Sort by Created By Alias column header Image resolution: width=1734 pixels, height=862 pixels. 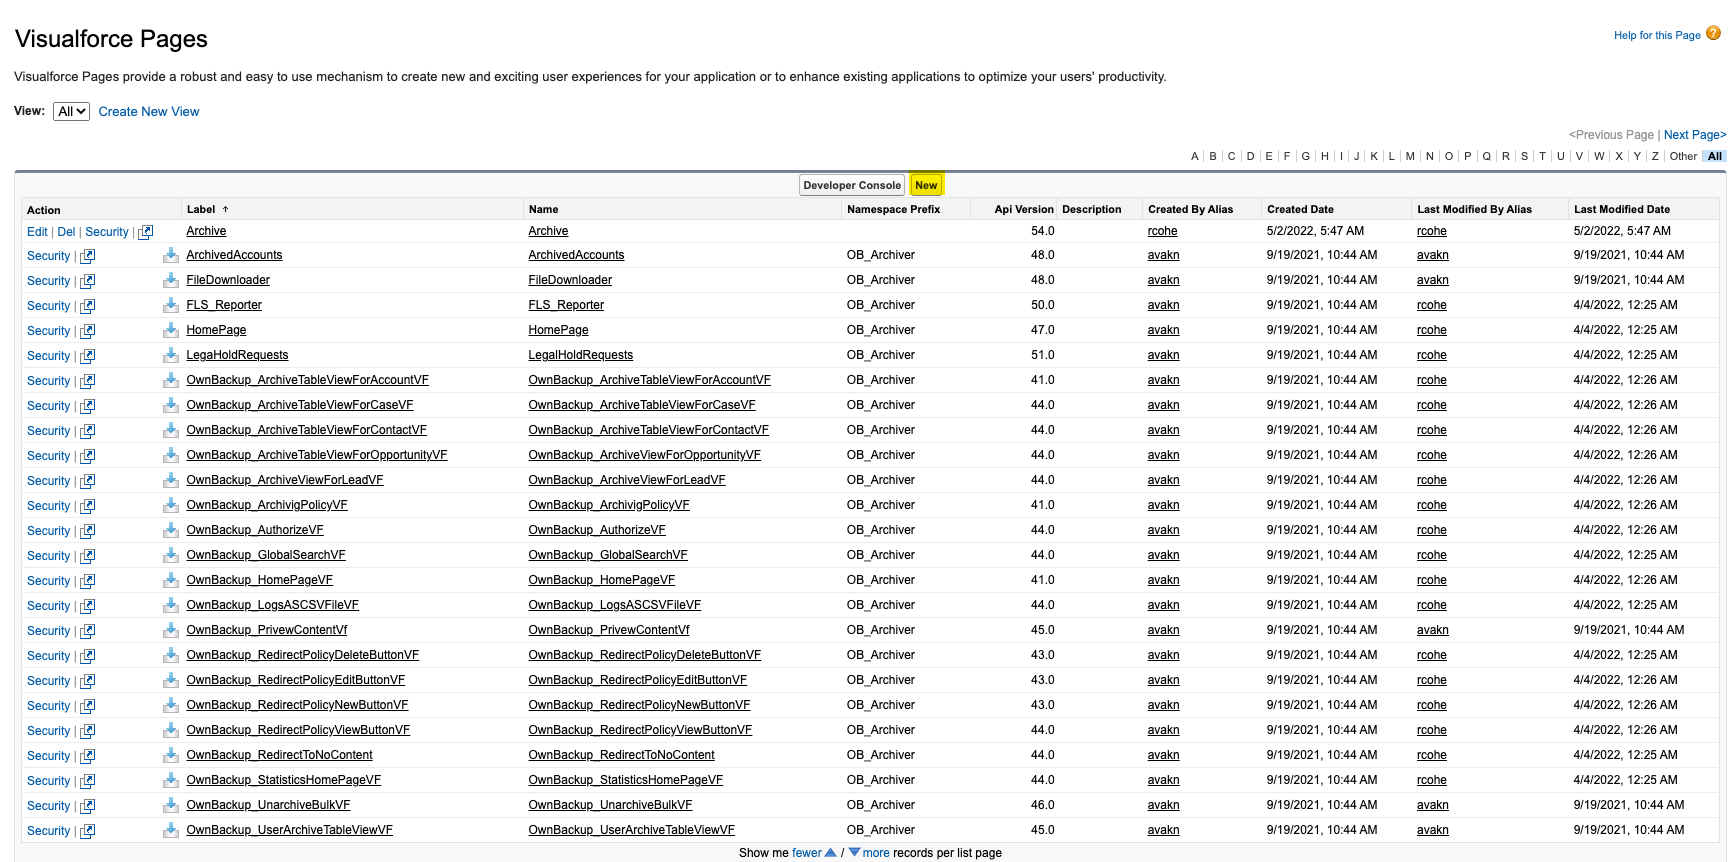point(1190,209)
